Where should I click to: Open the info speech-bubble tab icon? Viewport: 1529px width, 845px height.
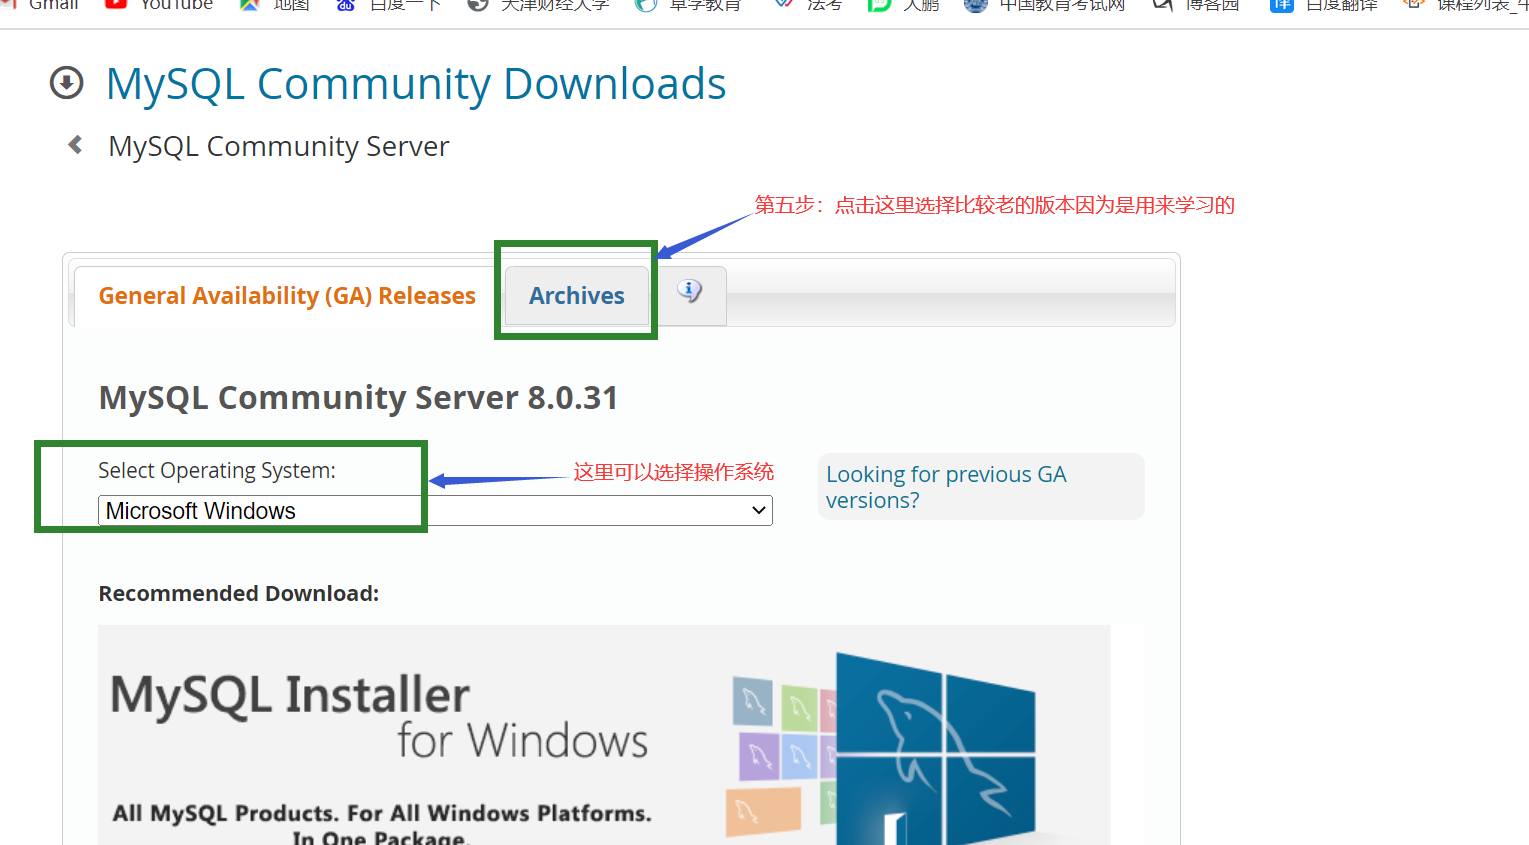pos(690,291)
